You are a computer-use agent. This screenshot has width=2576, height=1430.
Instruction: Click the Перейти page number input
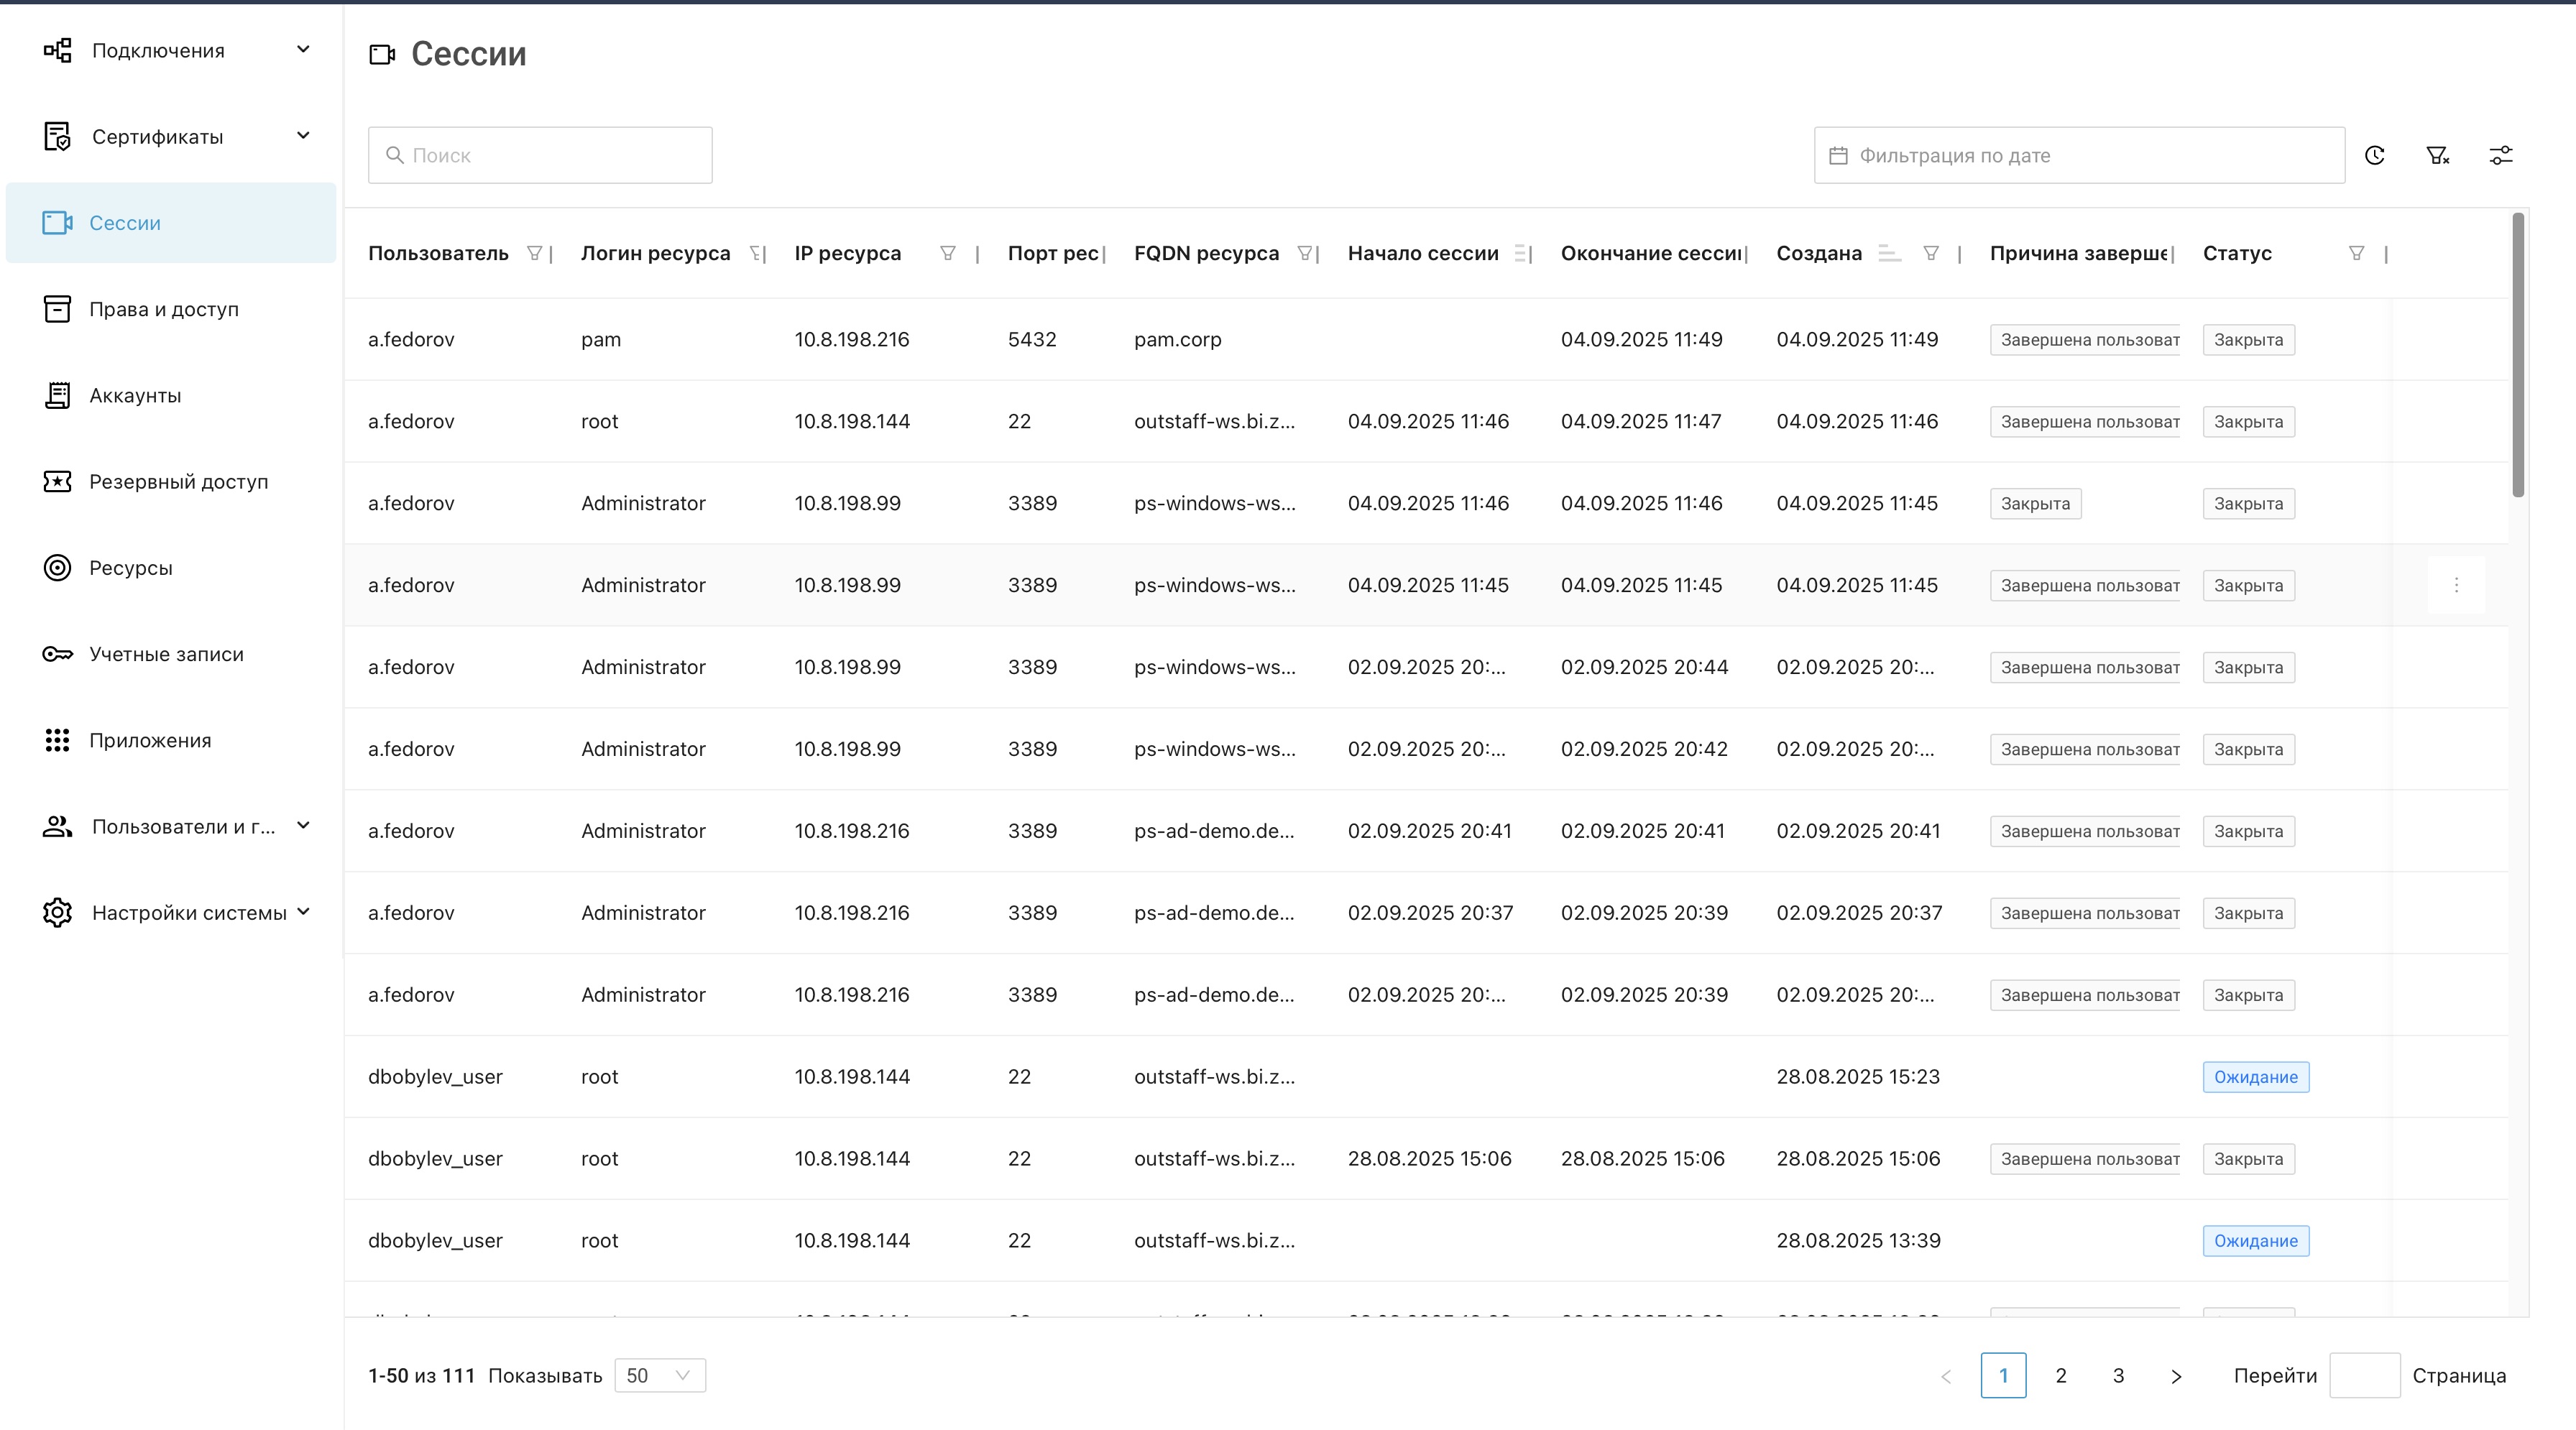(2364, 1375)
